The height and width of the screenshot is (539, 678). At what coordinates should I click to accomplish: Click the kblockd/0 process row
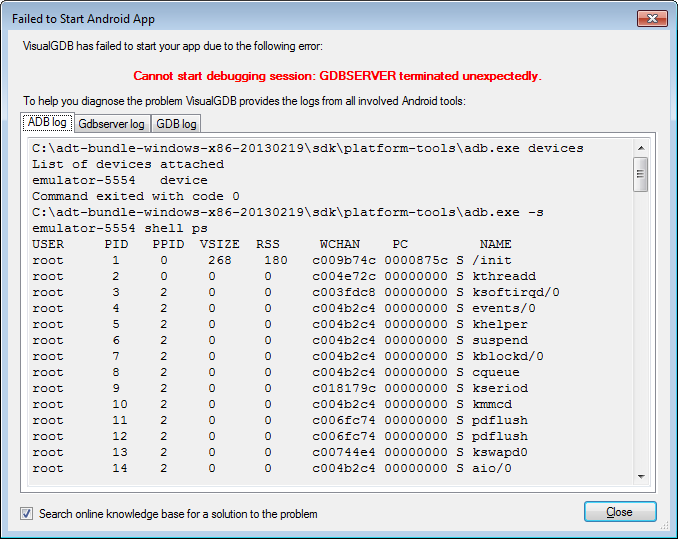(x=288, y=356)
